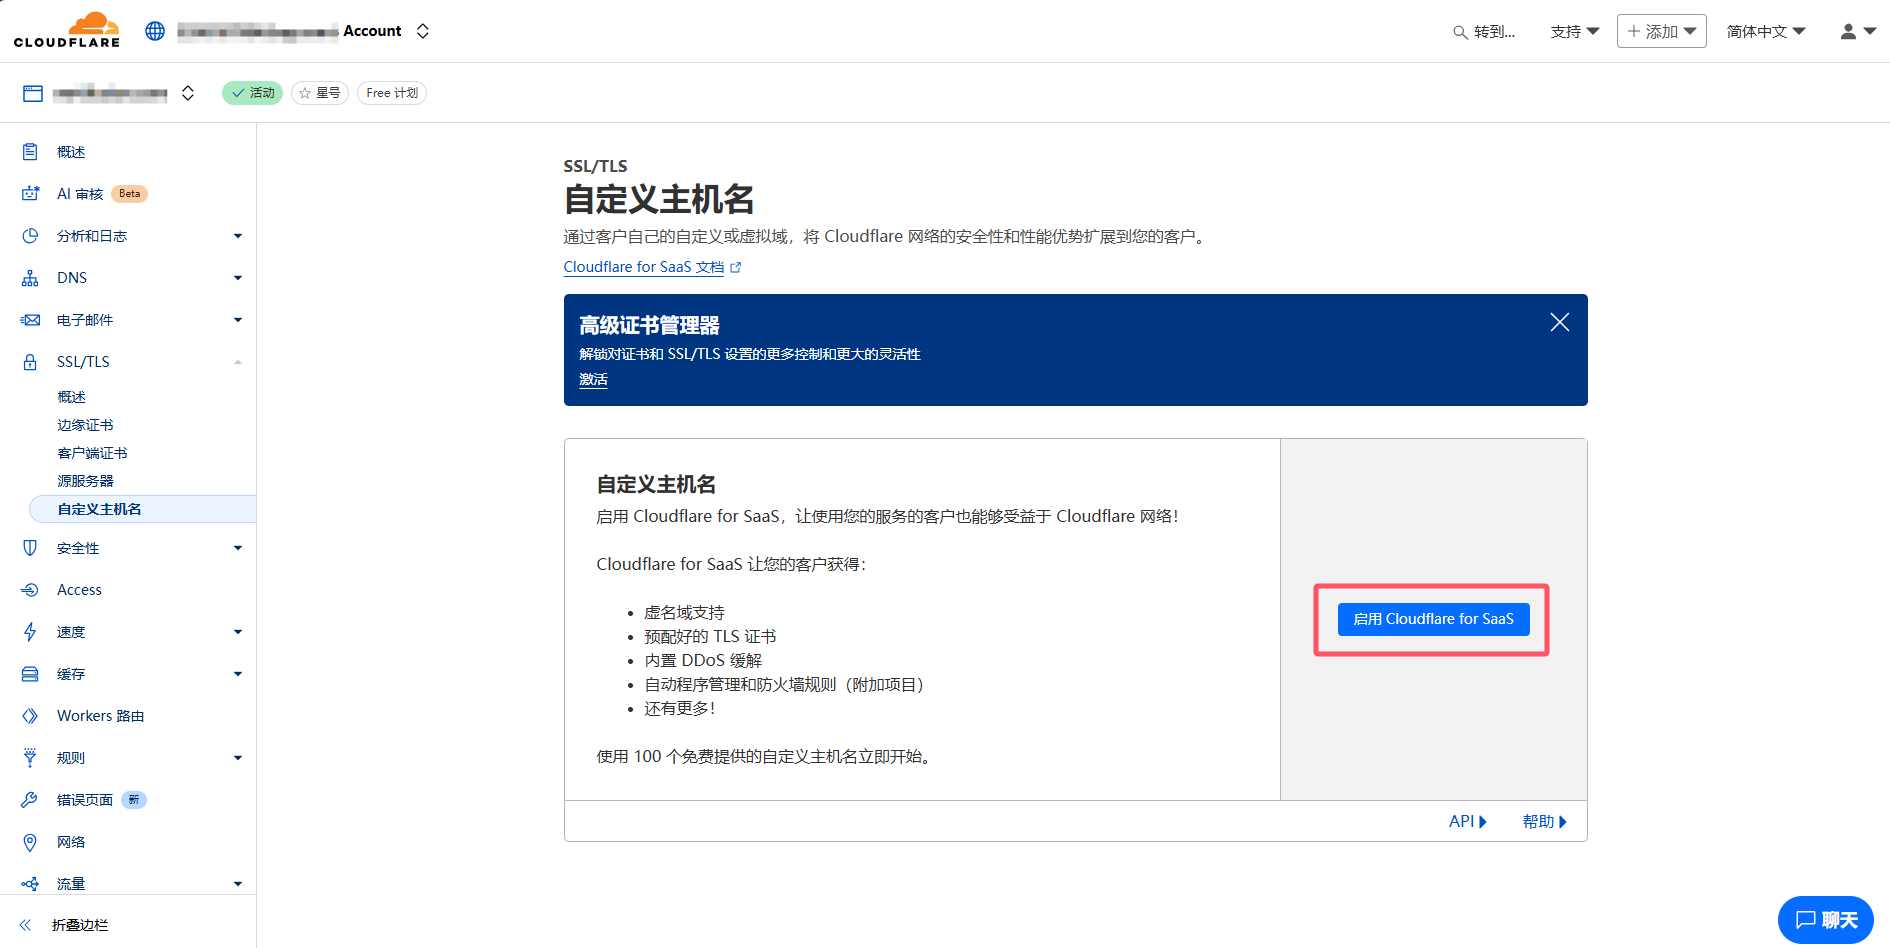Click the Workers 路由 diamond icon
This screenshot has width=1890, height=948.
coord(30,716)
